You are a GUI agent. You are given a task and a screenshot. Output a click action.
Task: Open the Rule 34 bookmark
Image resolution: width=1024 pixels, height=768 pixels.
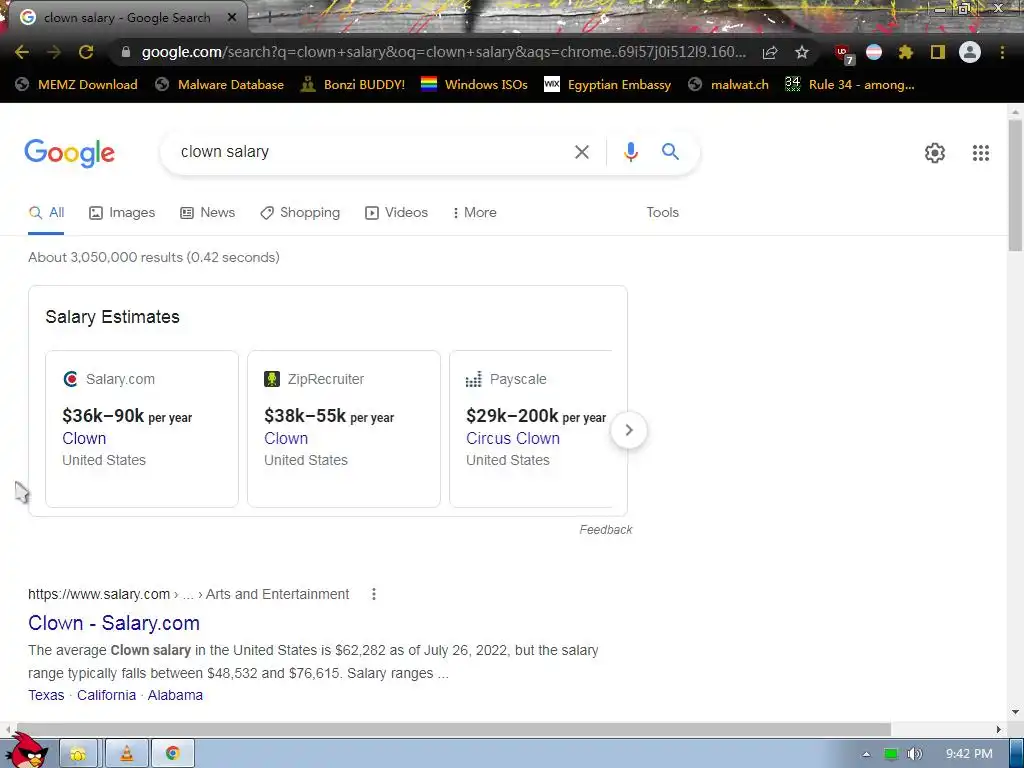coord(849,84)
